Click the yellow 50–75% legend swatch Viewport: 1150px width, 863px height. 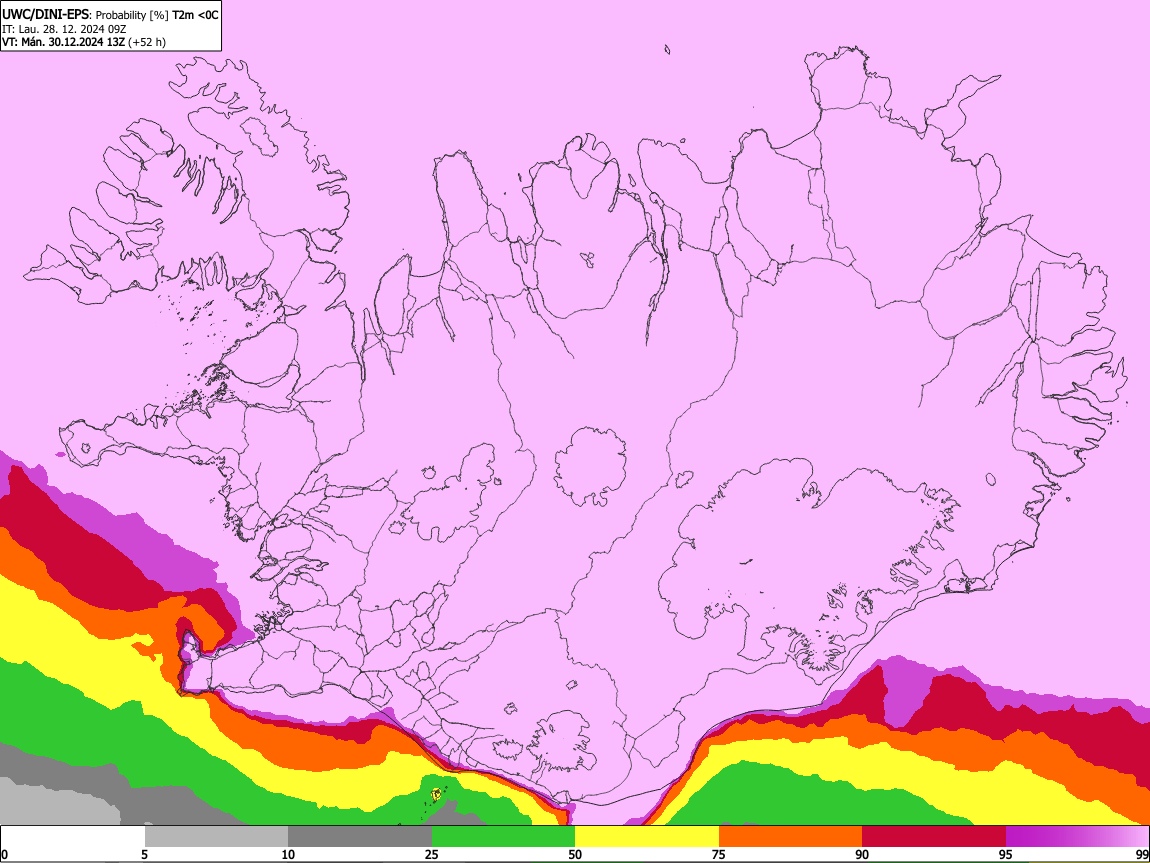647,837
